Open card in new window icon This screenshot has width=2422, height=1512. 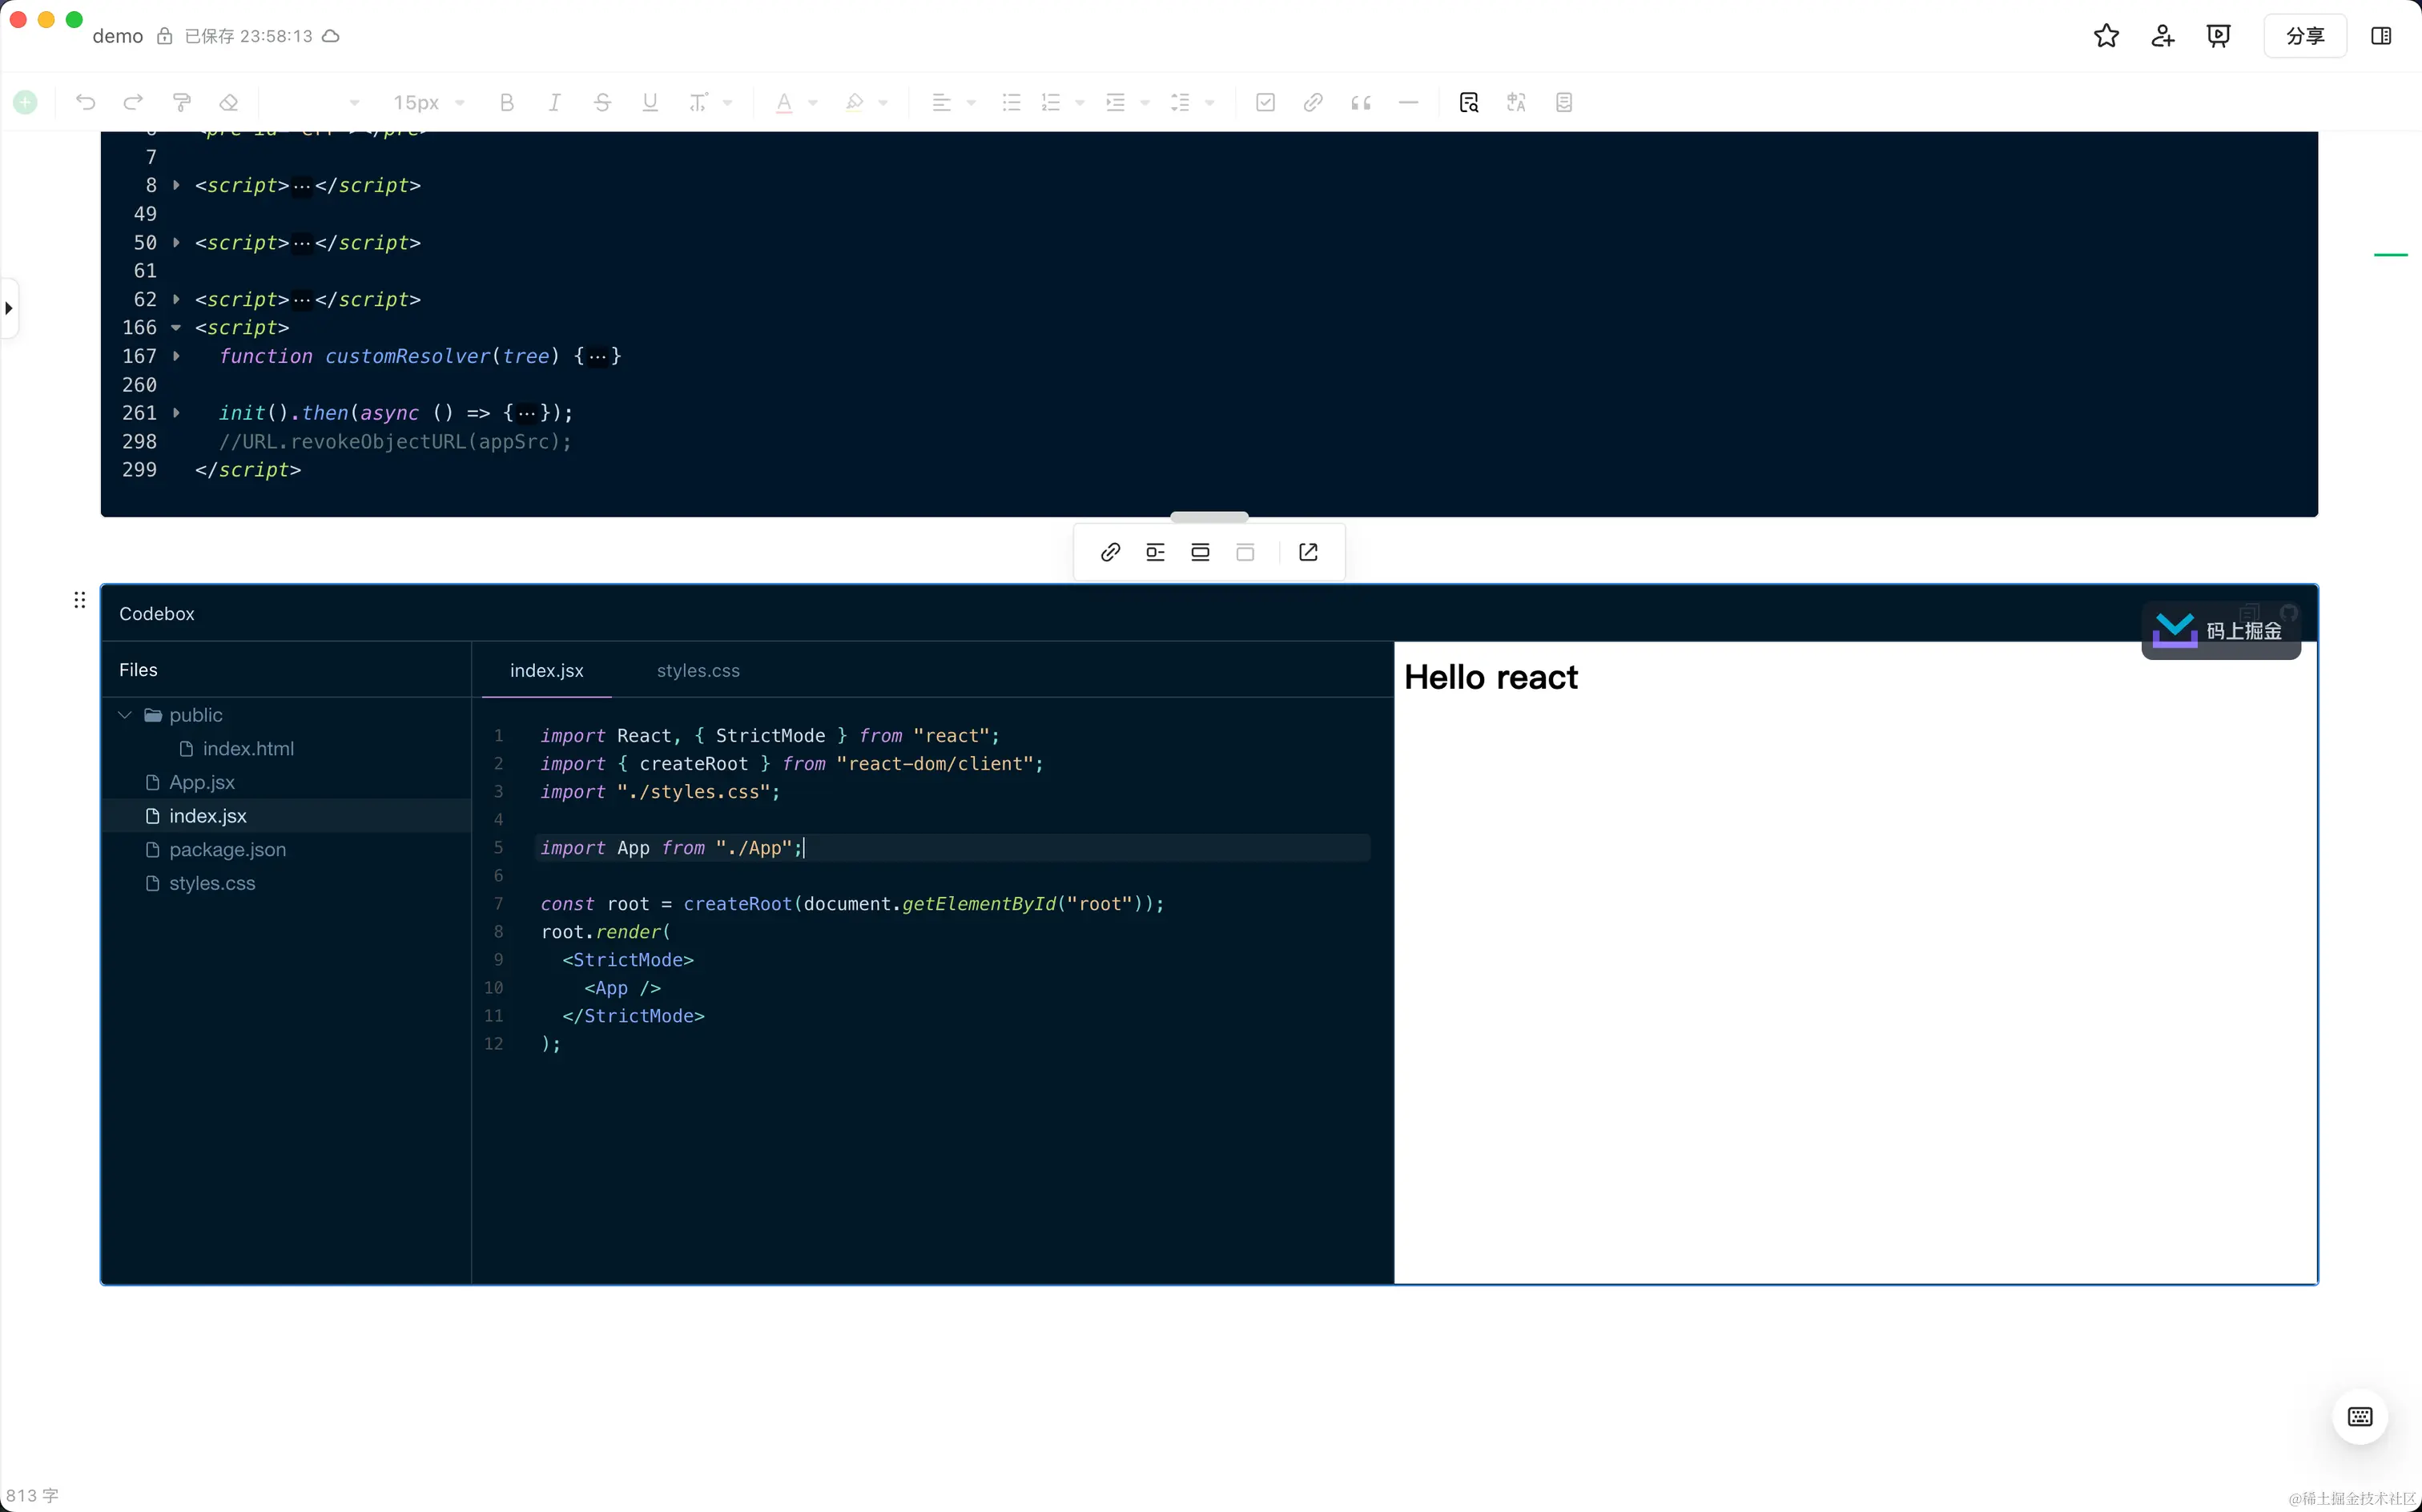pyautogui.click(x=1308, y=552)
